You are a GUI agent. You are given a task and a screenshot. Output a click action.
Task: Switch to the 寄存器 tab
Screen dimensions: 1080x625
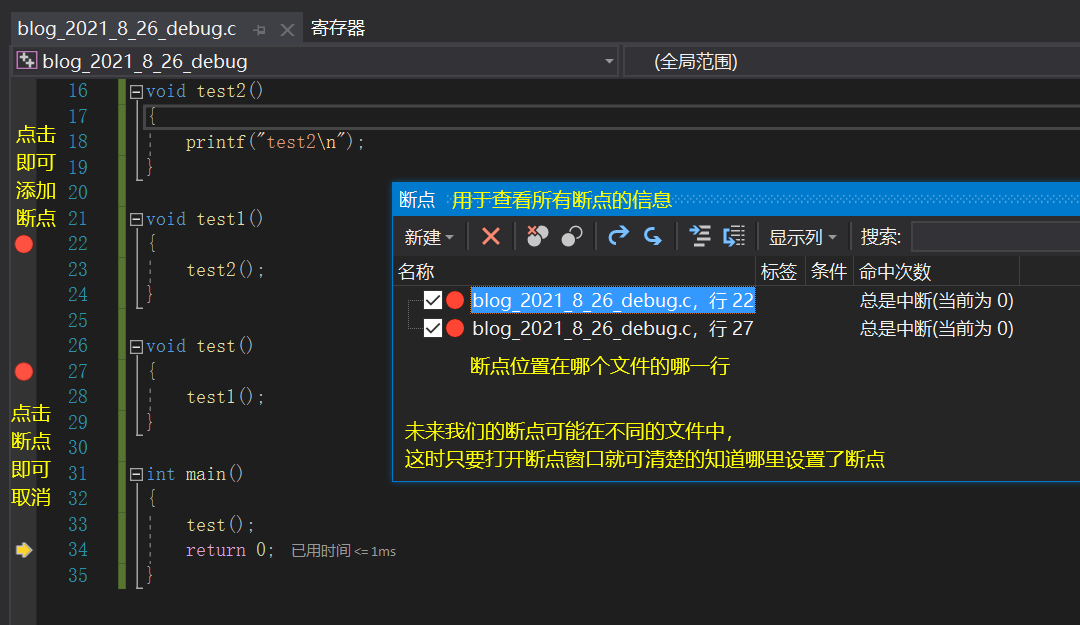click(x=340, y=28)
